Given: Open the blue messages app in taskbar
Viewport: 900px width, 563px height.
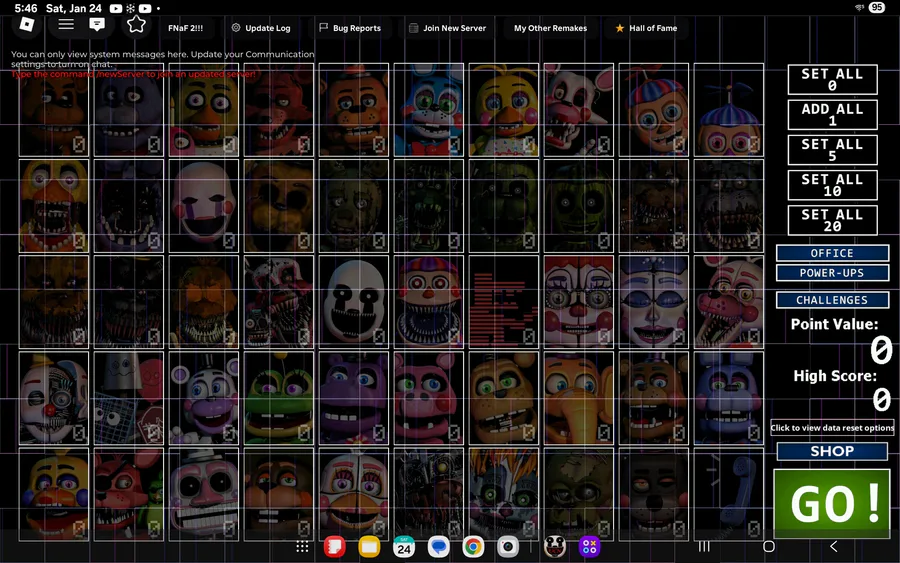Looking at the screenshot, I should [439, 547].
